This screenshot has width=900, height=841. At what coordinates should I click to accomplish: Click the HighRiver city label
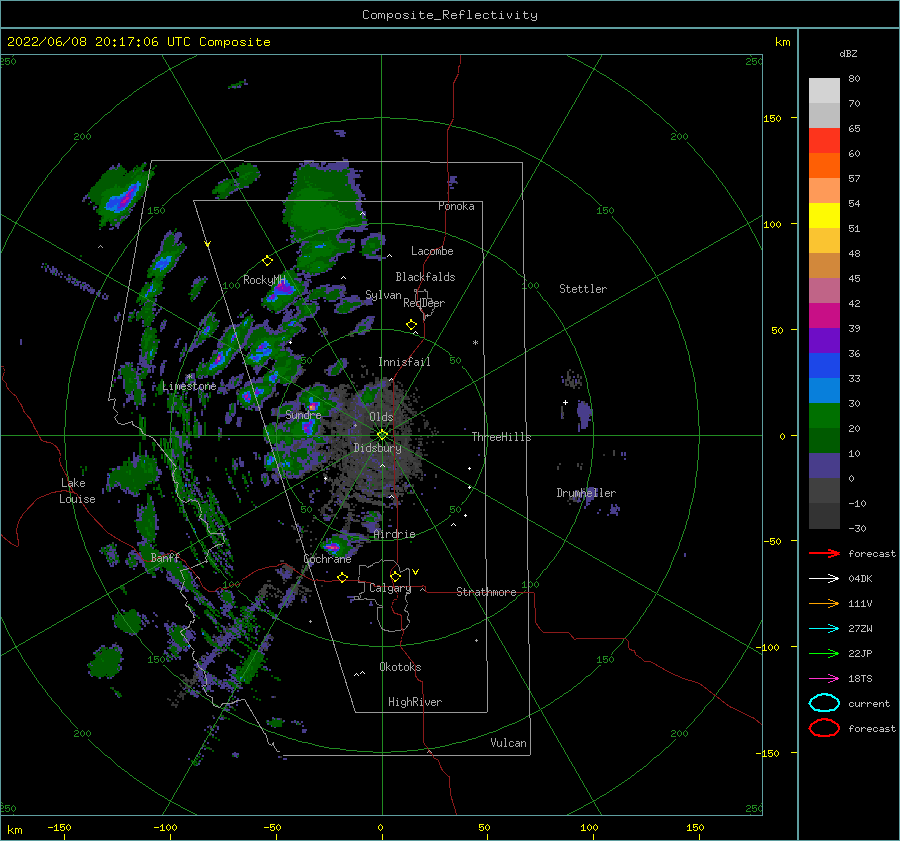(415, 702)
